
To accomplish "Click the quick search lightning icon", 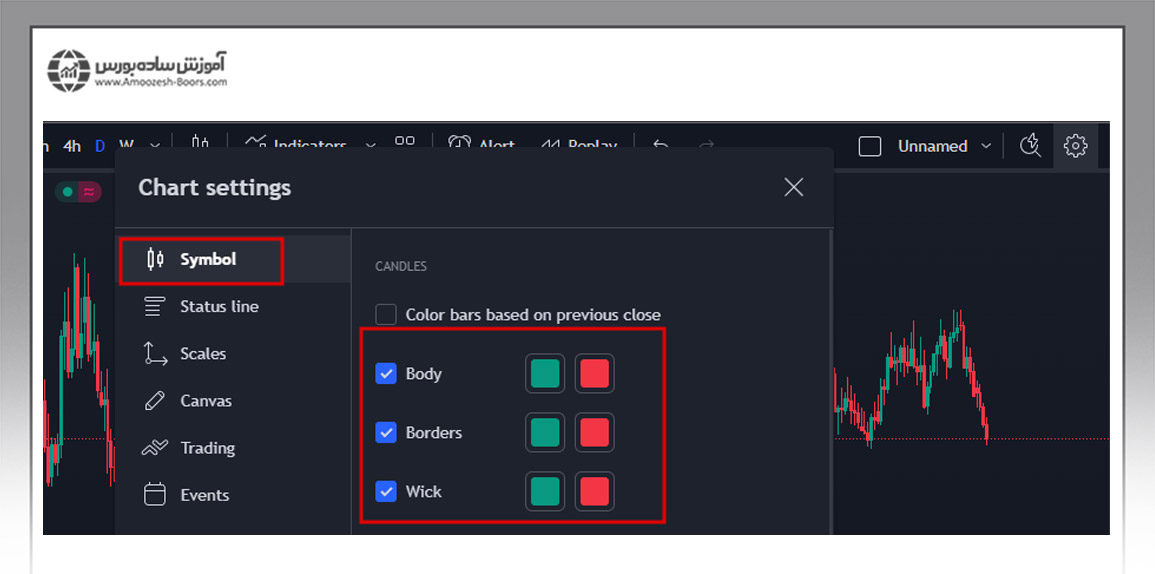I will (1030, 146).
